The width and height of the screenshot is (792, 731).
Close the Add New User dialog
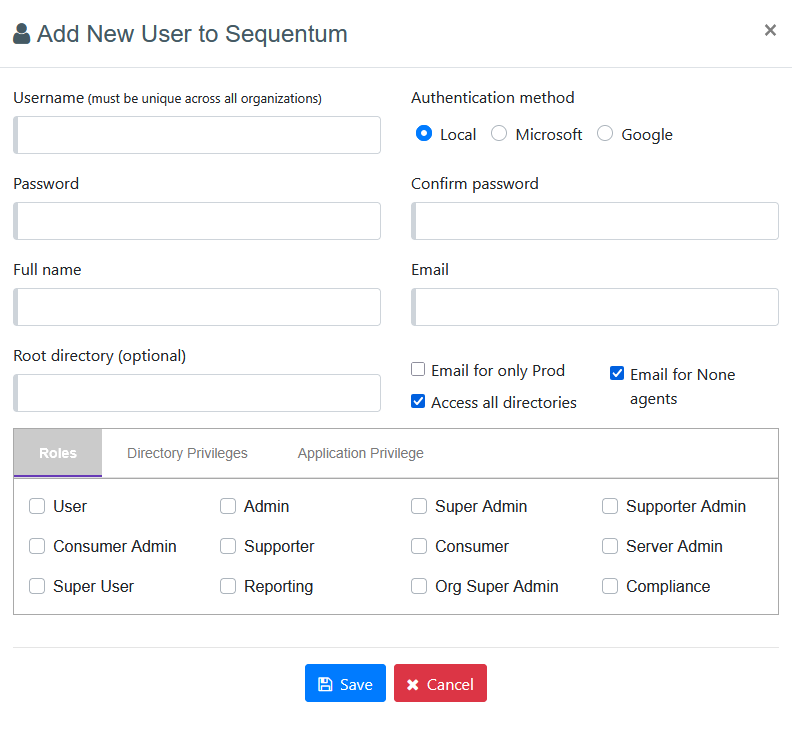click(770, 30)
